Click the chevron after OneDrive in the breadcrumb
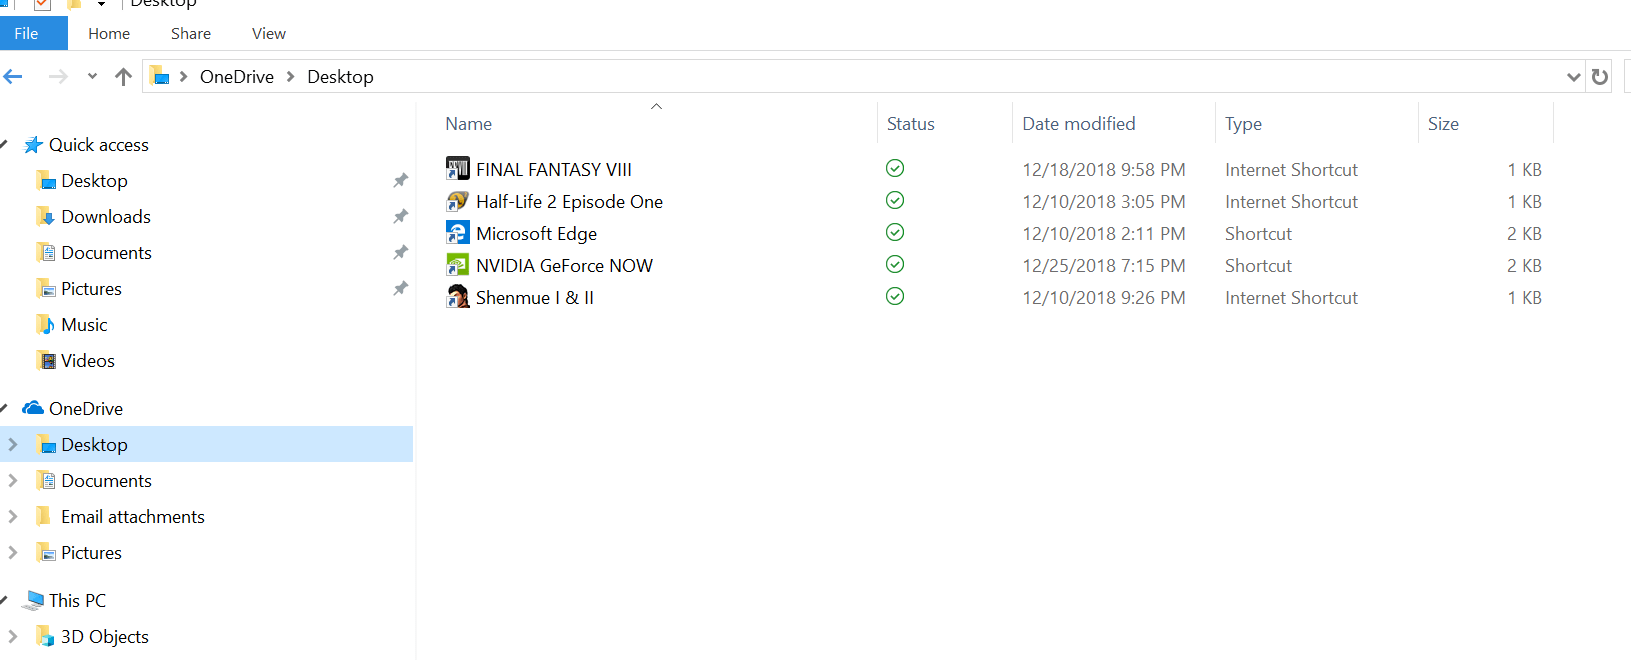 point(291,77)
